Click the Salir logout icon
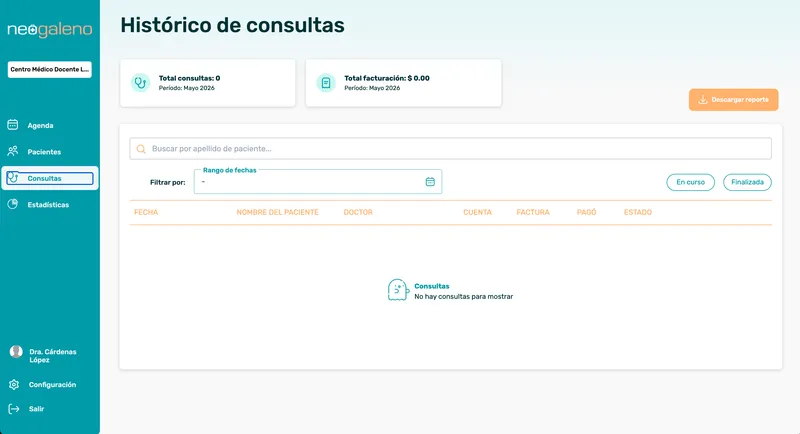 pos(14,409)
